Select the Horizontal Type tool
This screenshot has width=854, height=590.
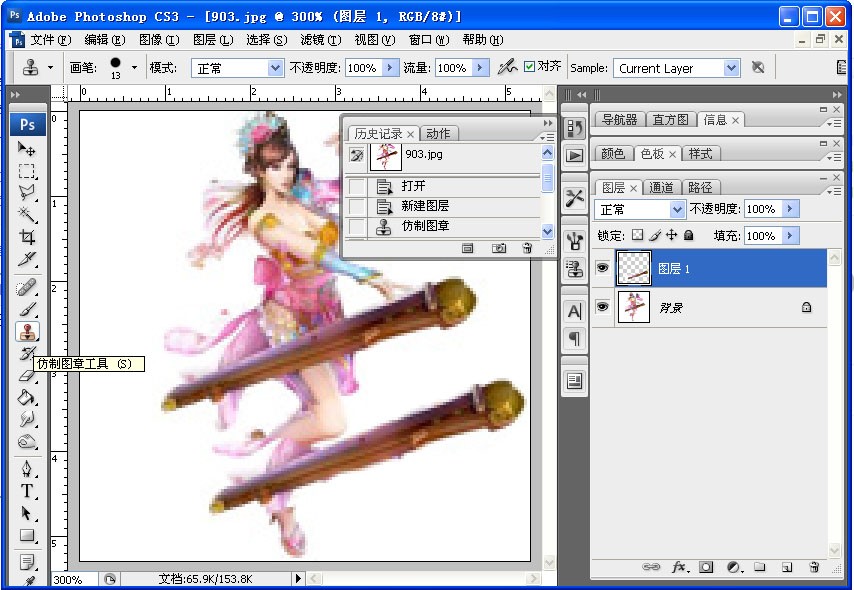(26, 491)
